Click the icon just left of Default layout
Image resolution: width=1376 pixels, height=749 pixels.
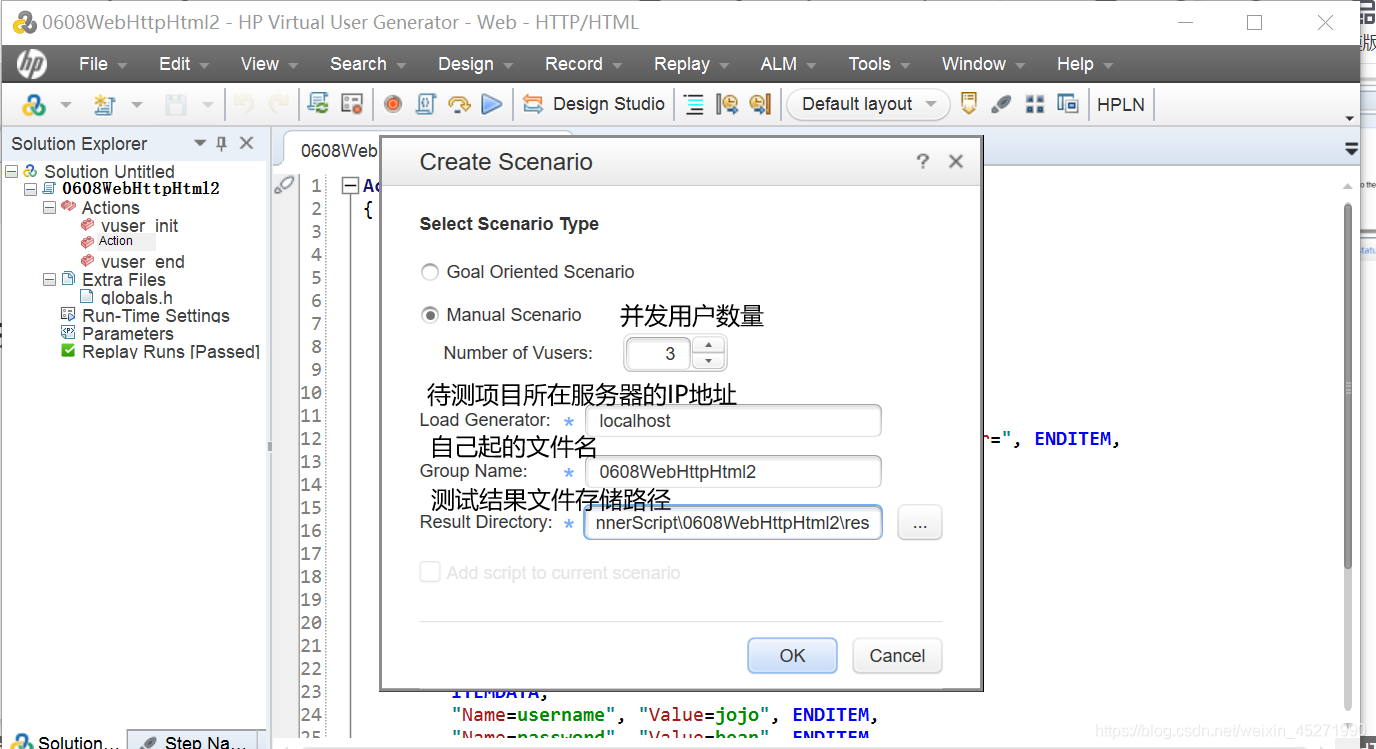(x=760, y=104)
